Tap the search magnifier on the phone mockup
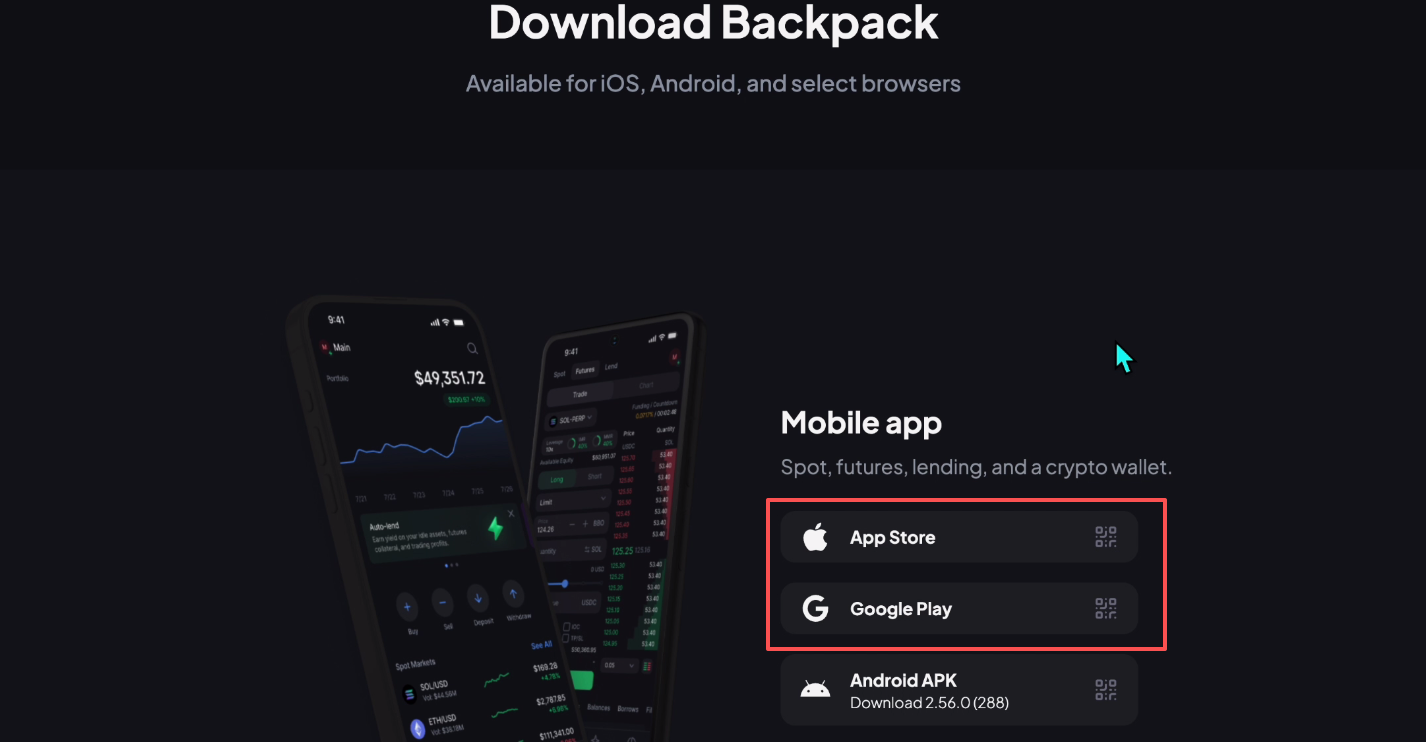This screenshot has width=1426, height=742. [472, 348]
